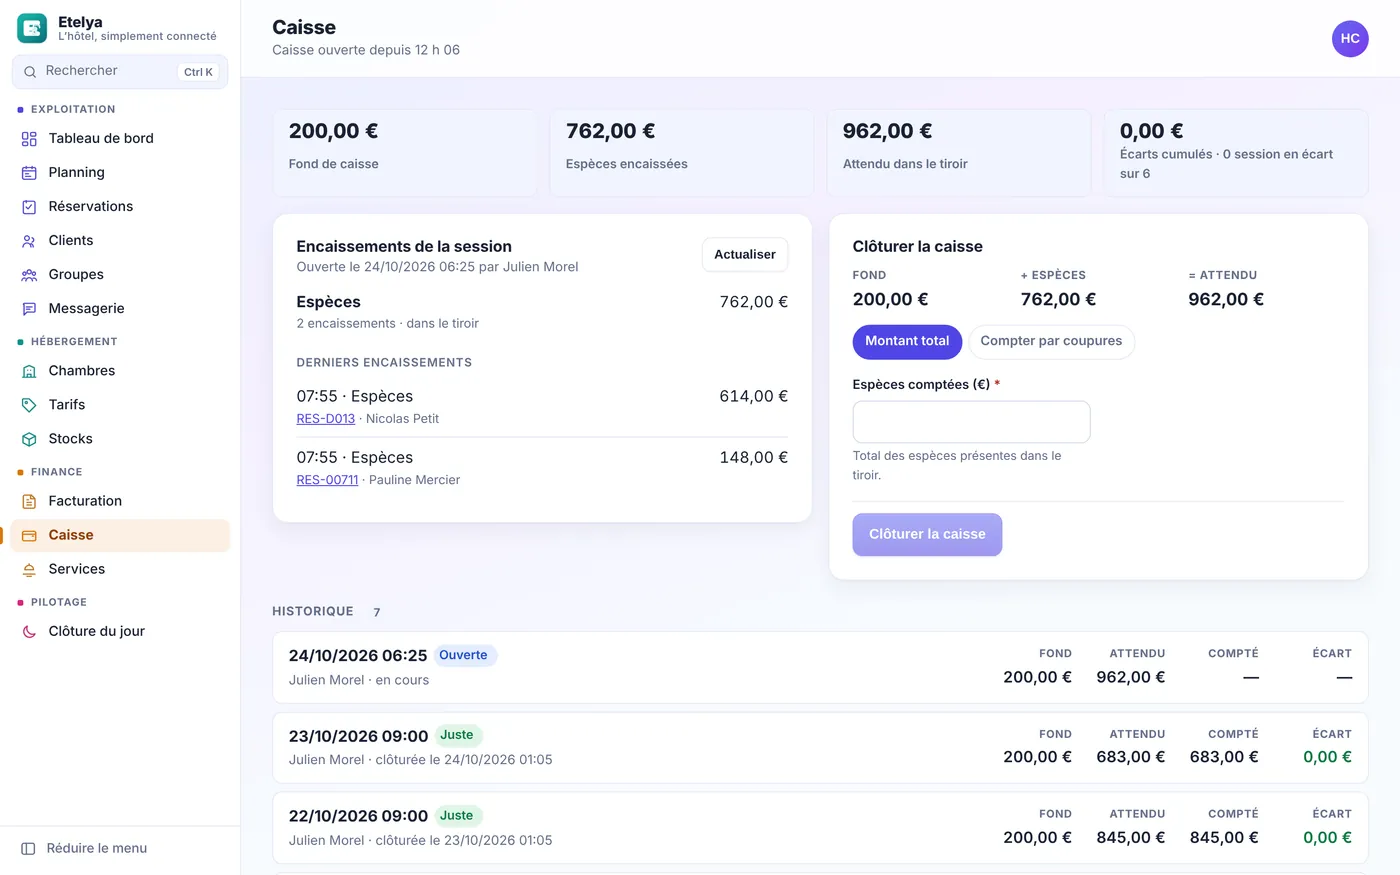Screen dimensions: 1400x875
Task: Open reservation link RES-D013
Action: point(325,418)
